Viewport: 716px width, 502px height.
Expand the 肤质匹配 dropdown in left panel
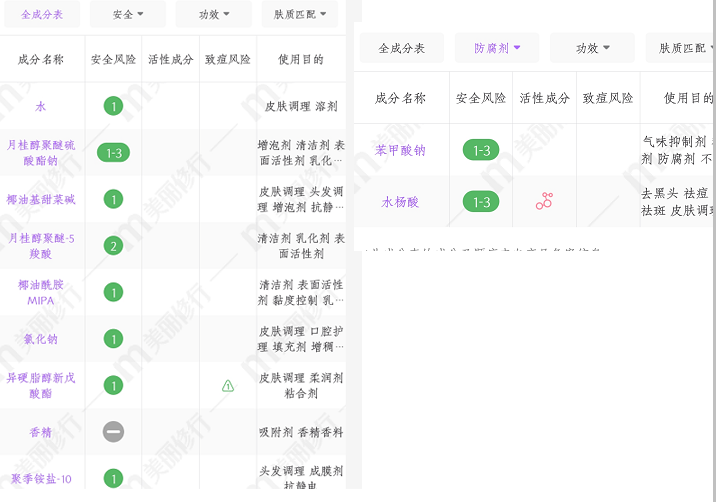[300, 15]
